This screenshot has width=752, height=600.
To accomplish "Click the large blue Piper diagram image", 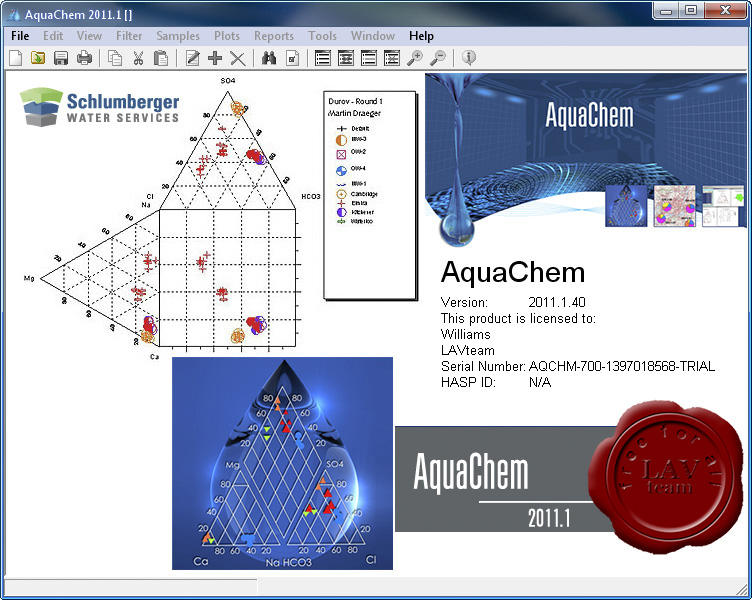I will click(x=282, y=463).
